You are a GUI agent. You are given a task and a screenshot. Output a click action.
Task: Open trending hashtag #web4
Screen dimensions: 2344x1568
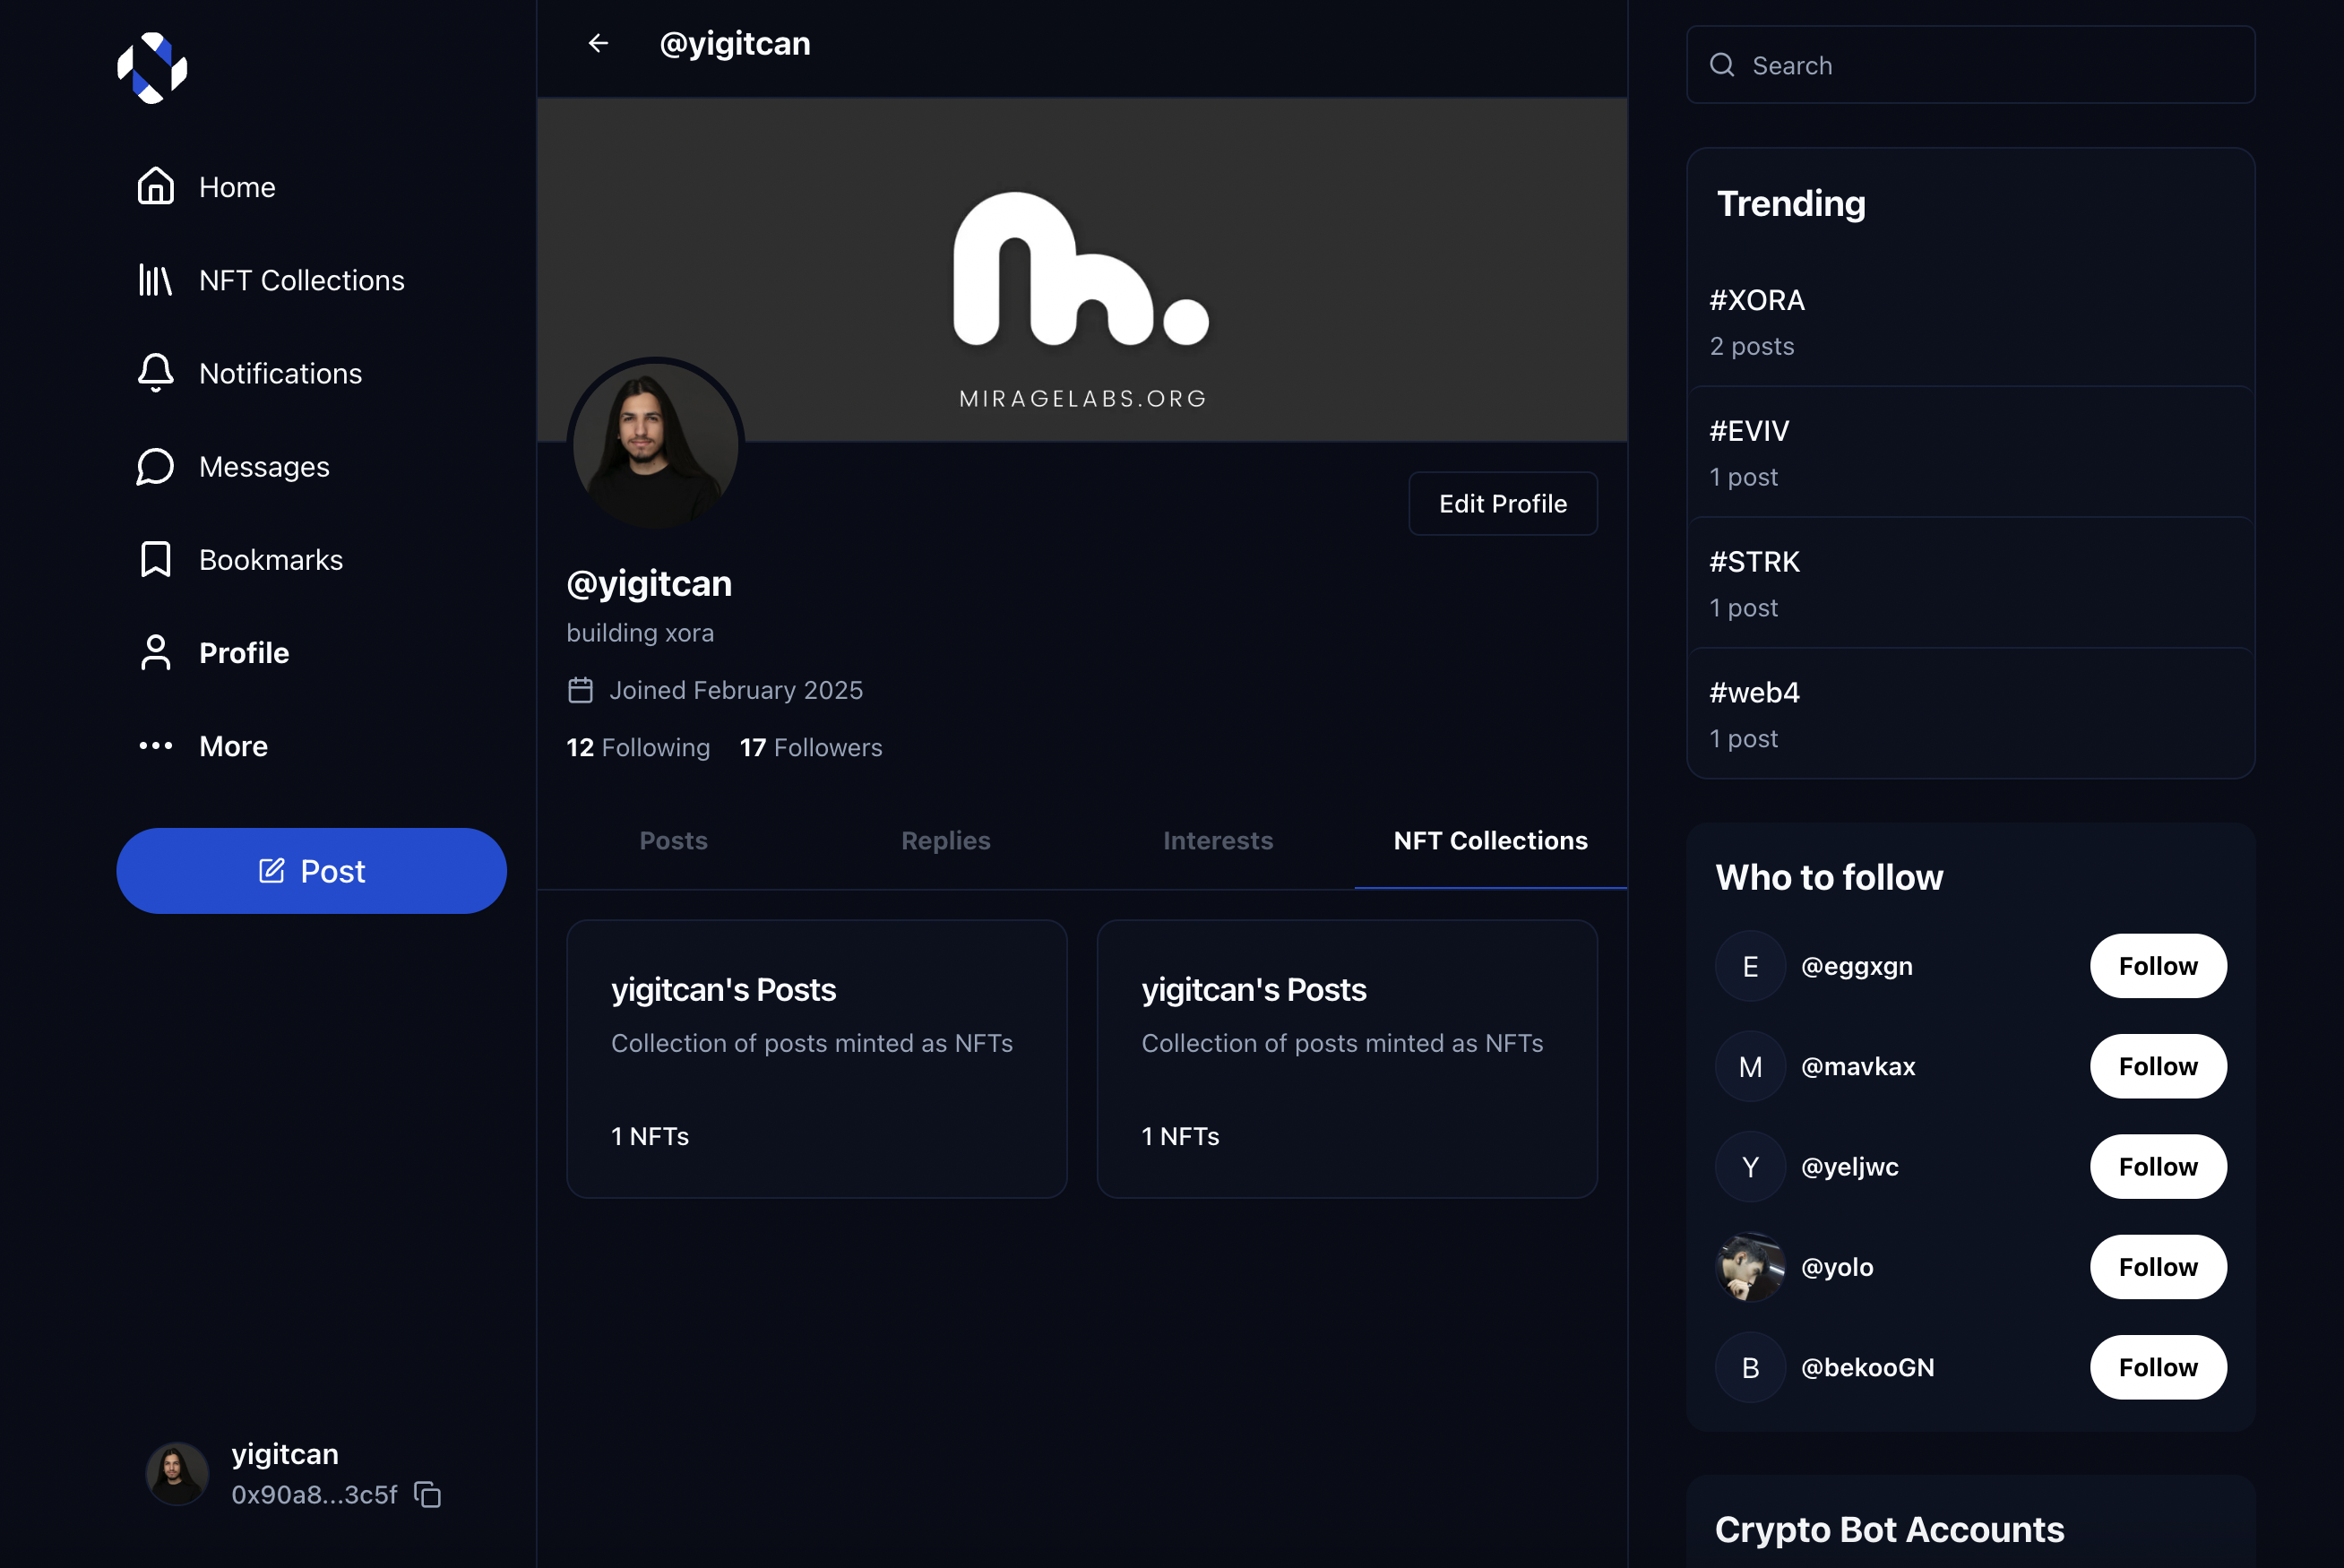click(x=1754, y=692)
